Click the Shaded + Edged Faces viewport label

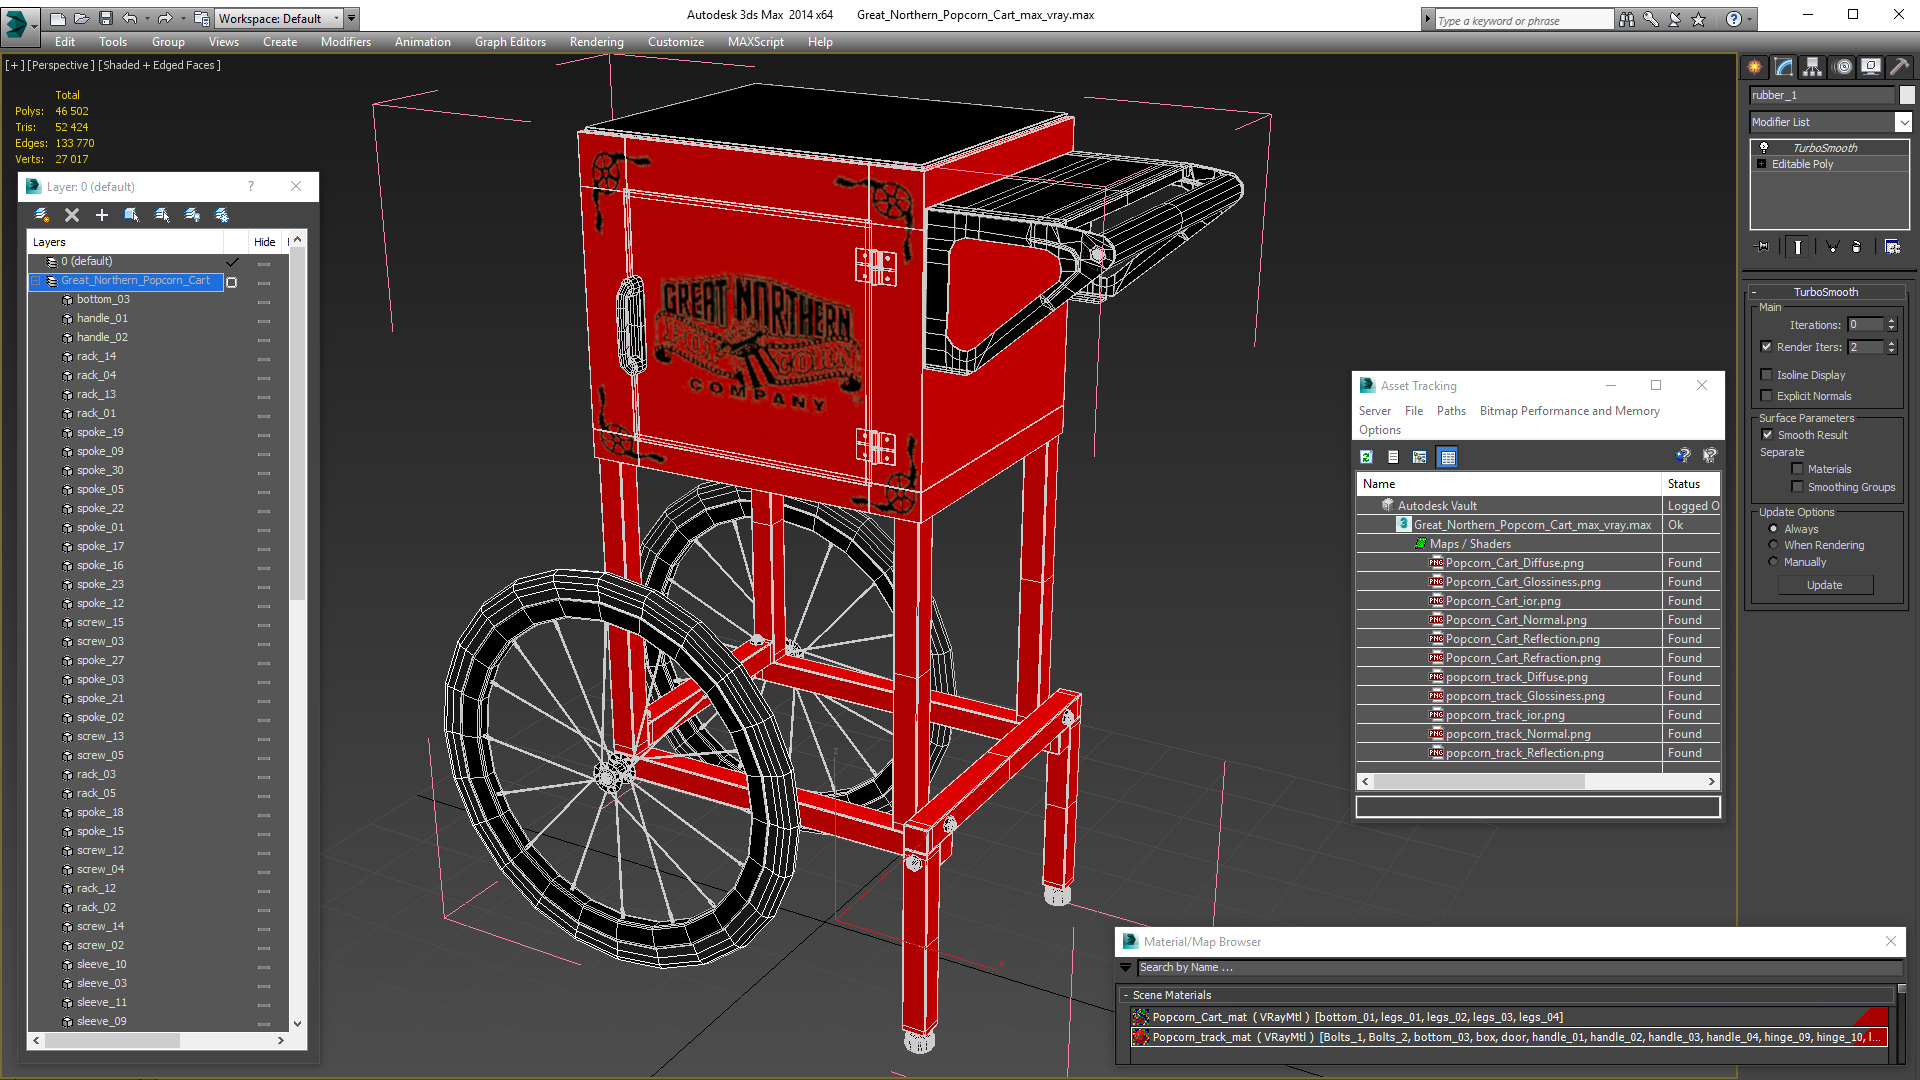click(160, 65)
